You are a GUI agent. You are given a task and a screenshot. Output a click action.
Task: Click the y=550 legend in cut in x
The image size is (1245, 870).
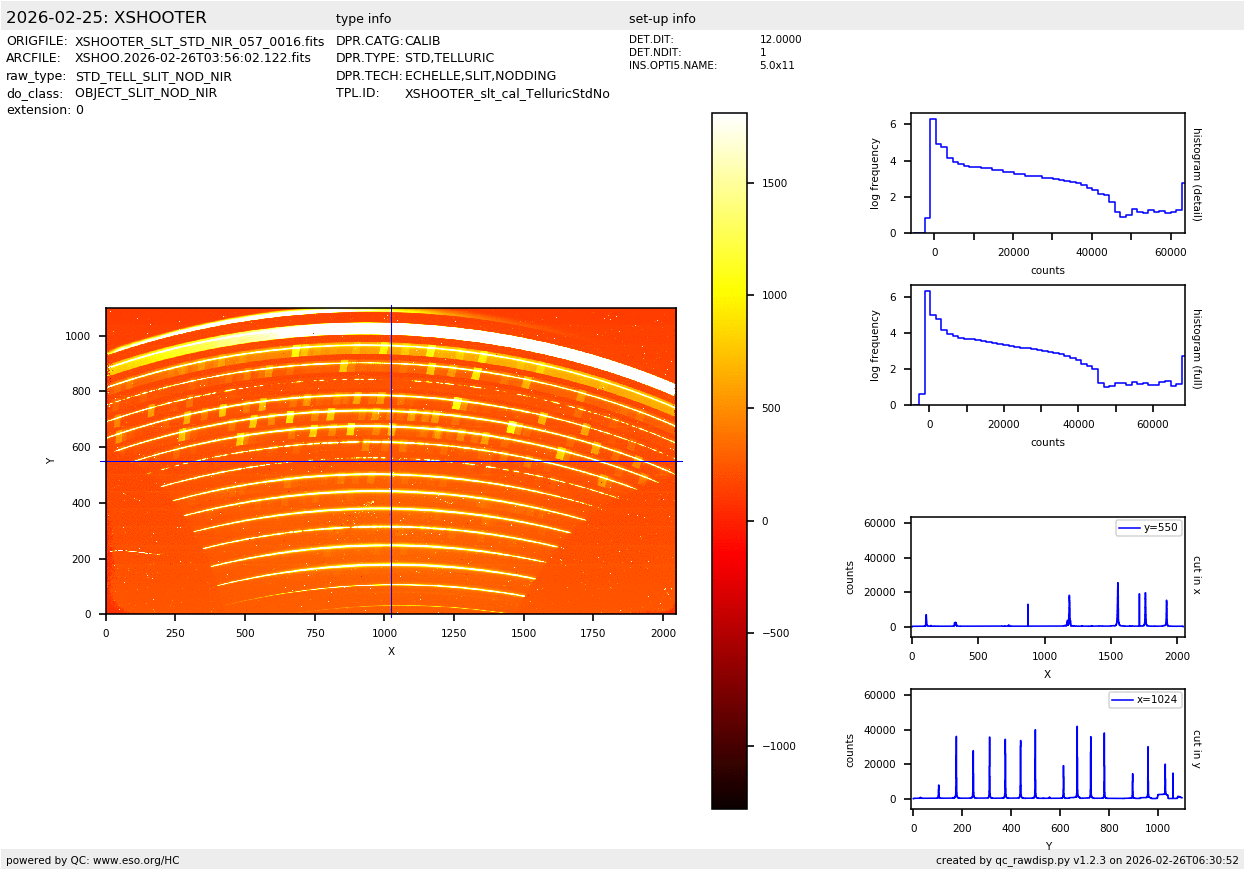(x=1148, y=528)
